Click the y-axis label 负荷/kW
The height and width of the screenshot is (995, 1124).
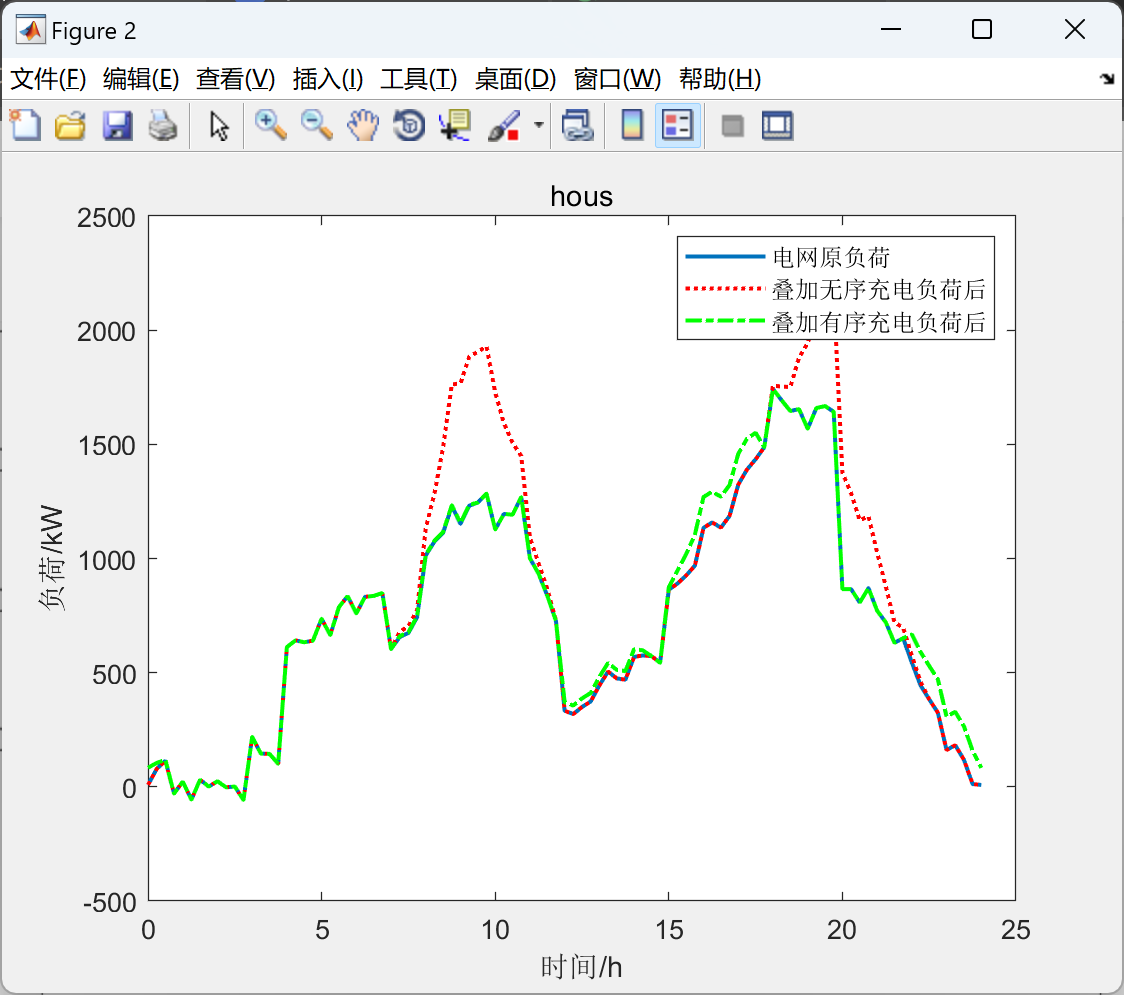click(x=52, y=558)
